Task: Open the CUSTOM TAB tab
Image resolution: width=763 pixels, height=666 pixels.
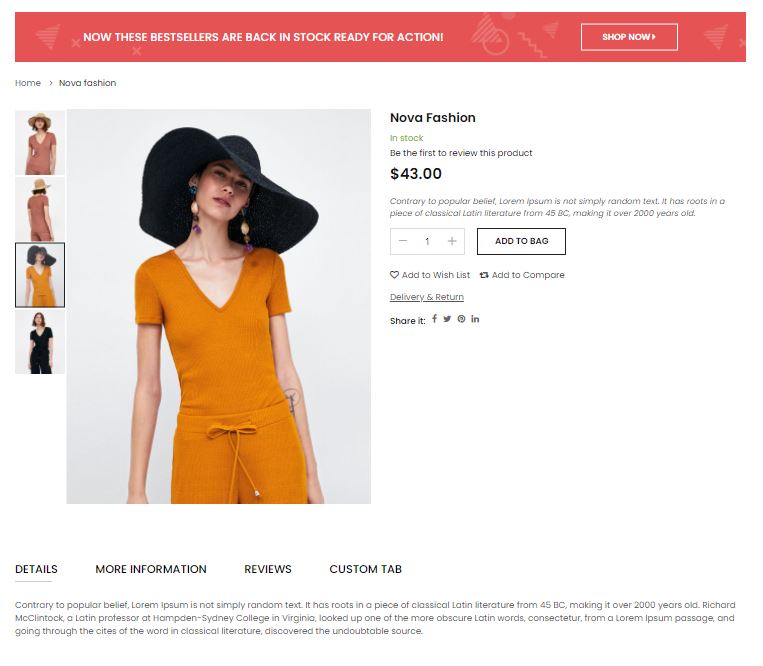Action: pyautogui.click(x=365, y=569)
